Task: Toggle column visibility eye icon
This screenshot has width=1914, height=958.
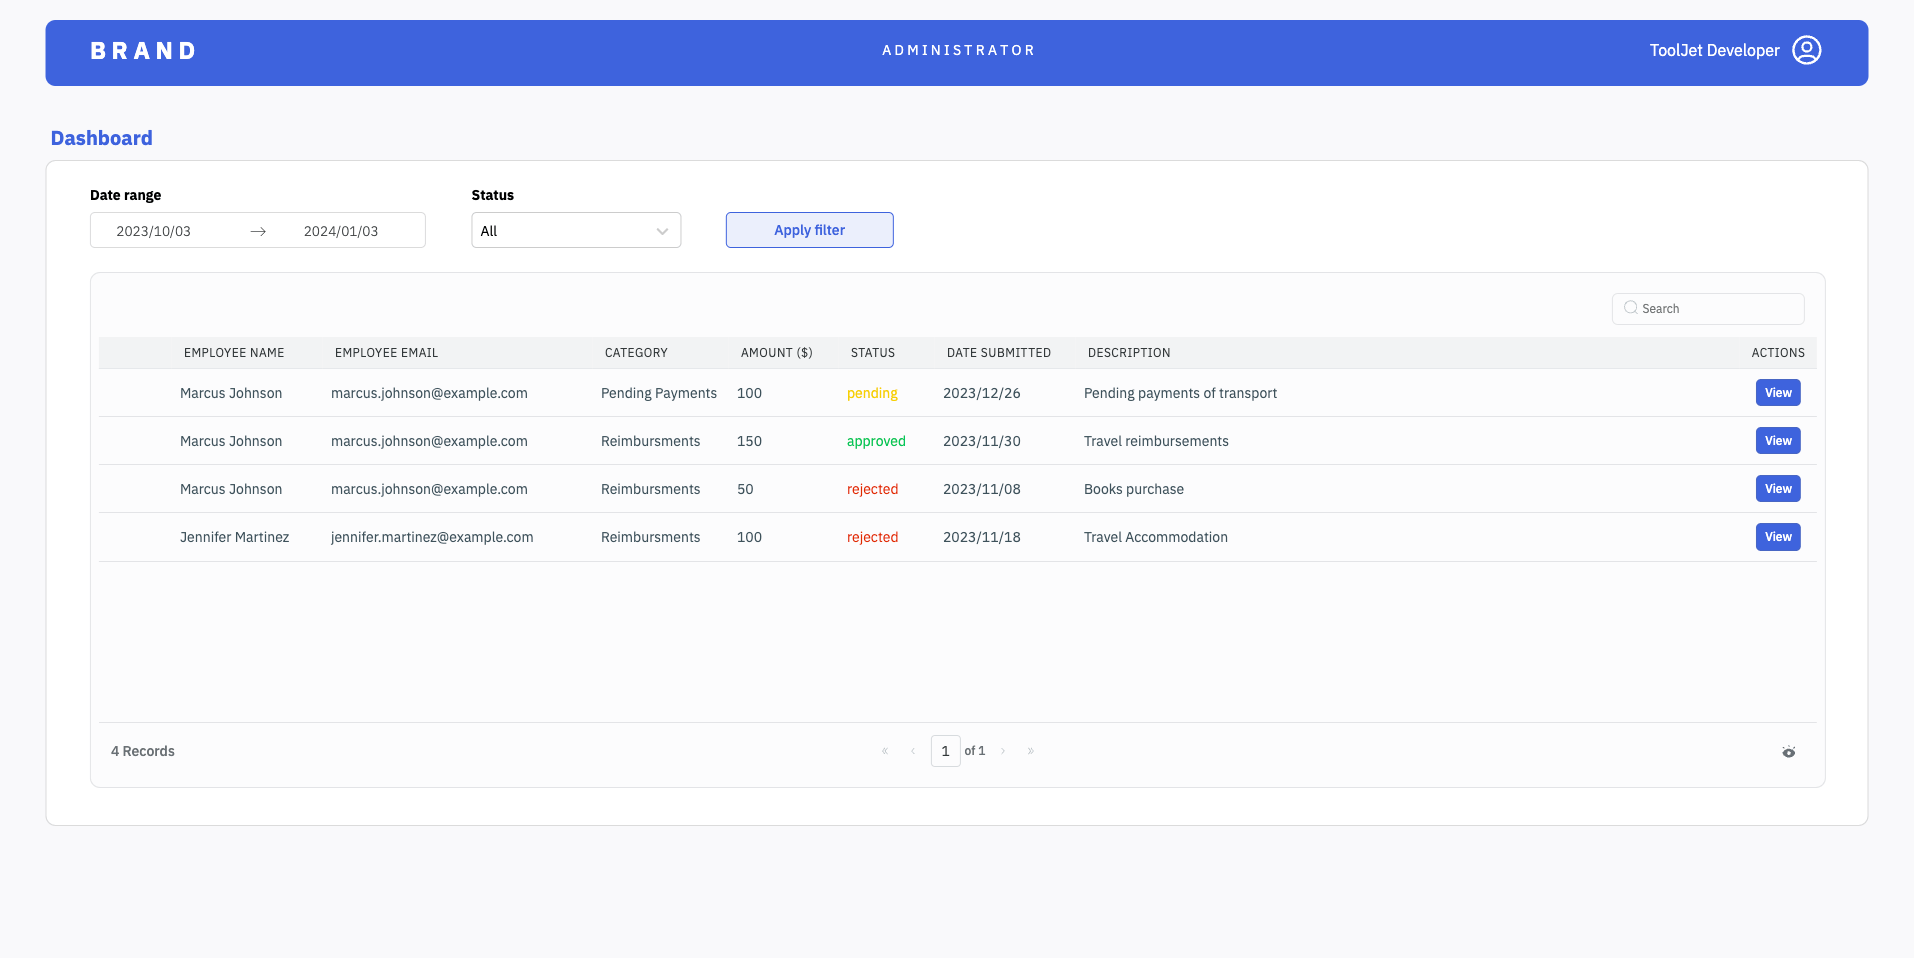Action: click(1788, 752)
